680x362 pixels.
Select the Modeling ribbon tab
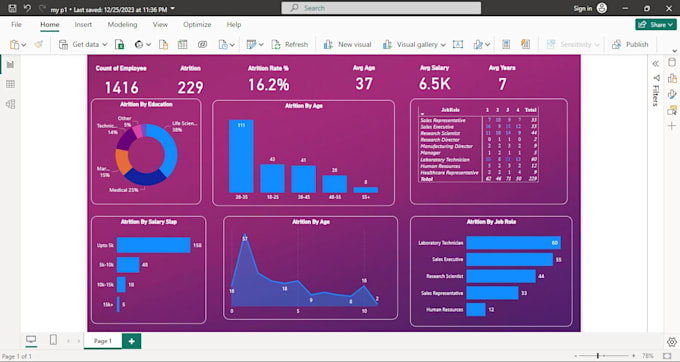(122, 25)
